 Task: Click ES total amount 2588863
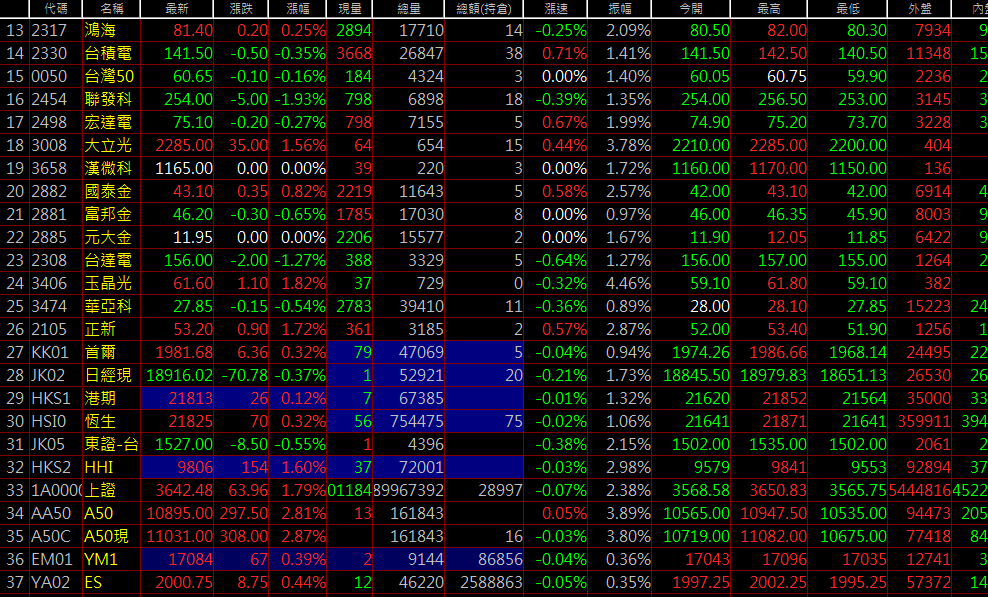click(491, 583)
